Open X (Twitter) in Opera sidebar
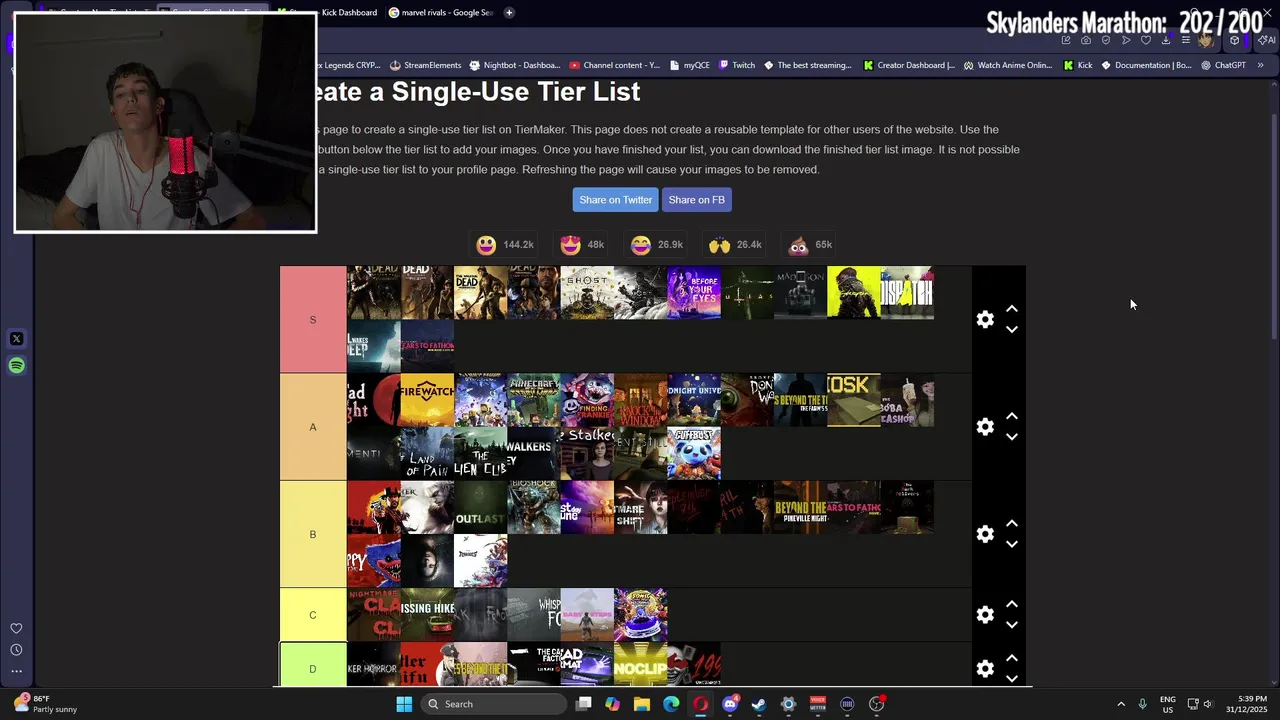 click(16, 339)
